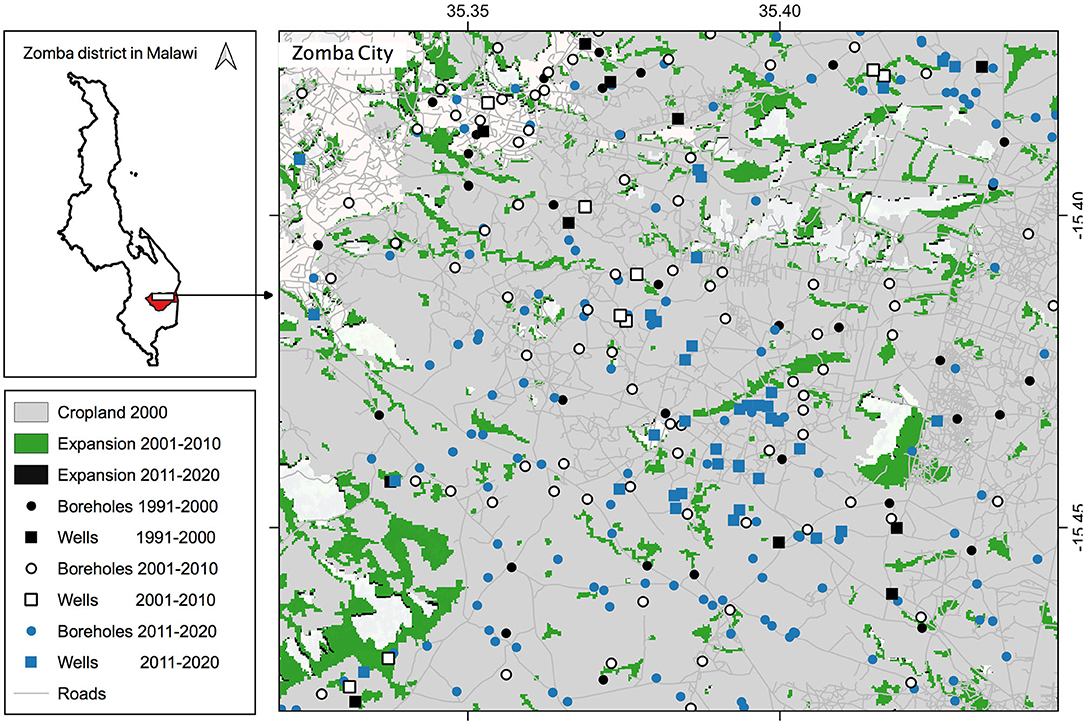Image resolution: width=1084 pixels, height=723 pixels.
Task: Select the Cropland 2000 grey legend swatch
Action: [x=31, y=413]
